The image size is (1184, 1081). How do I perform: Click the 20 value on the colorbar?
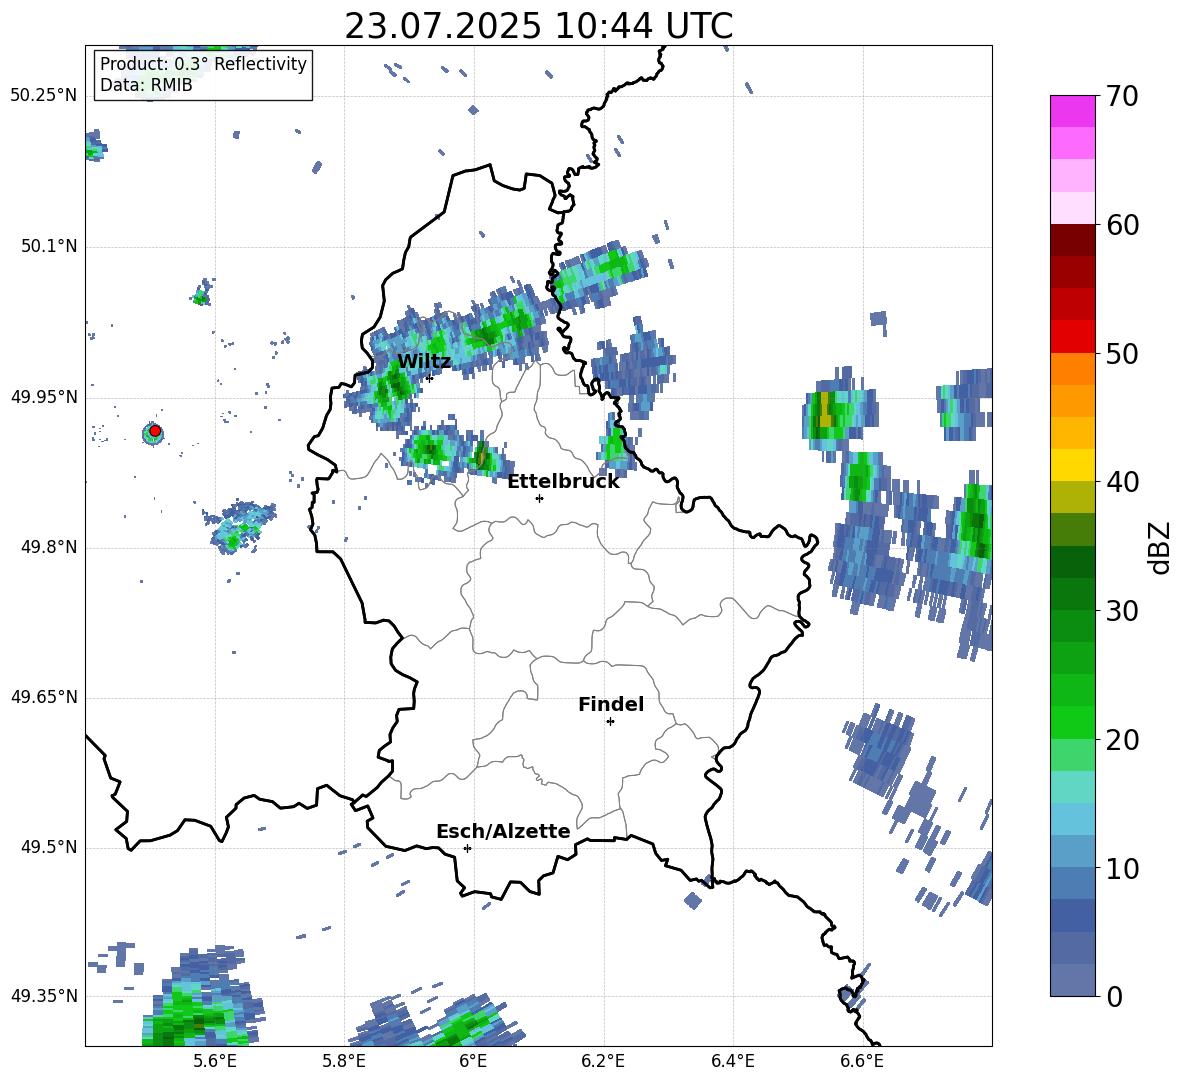point(1121,739)
